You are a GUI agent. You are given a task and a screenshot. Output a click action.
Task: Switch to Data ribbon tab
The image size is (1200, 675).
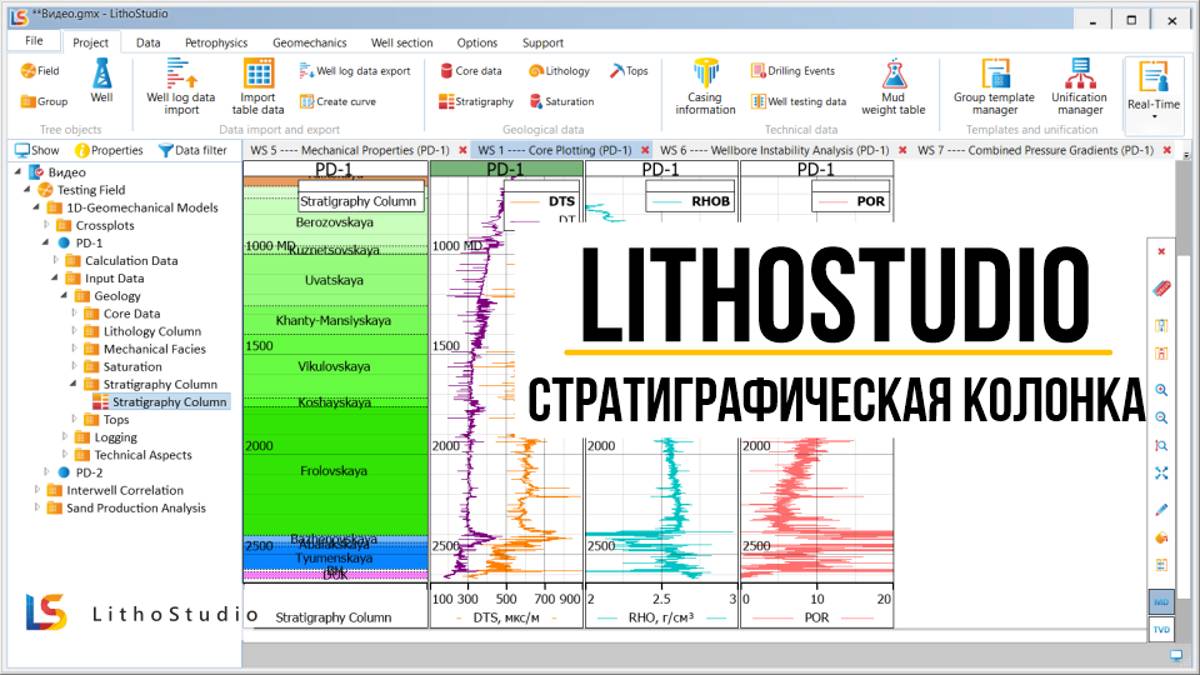tap(148, 43)
